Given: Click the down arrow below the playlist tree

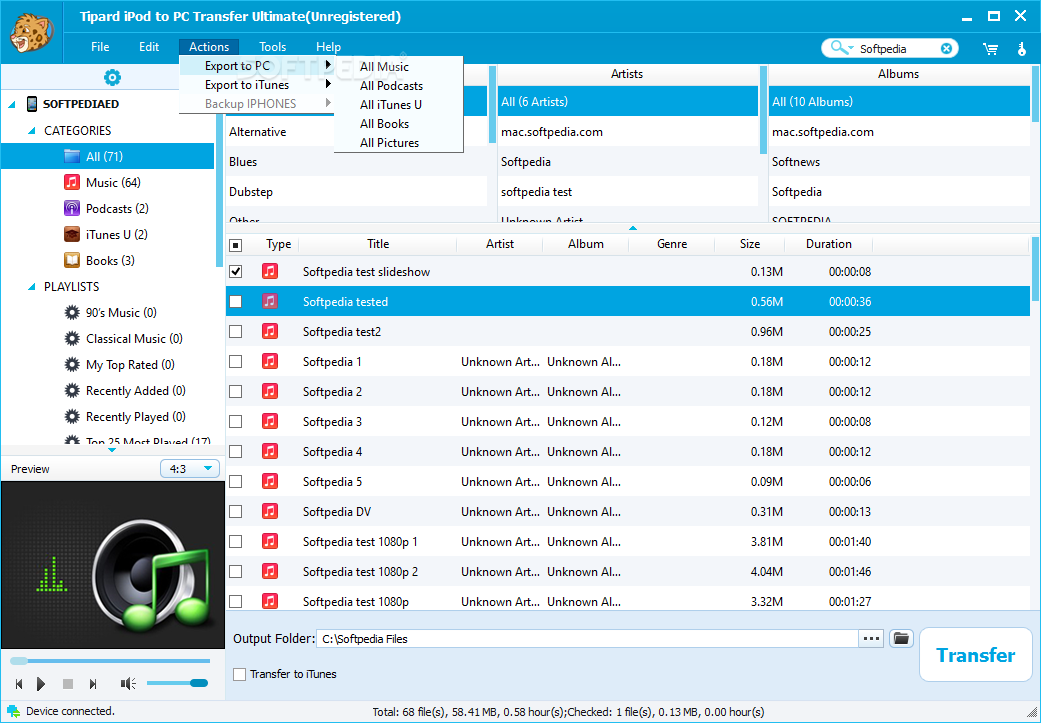Looking at the screenshot, I should coord(112,450).
